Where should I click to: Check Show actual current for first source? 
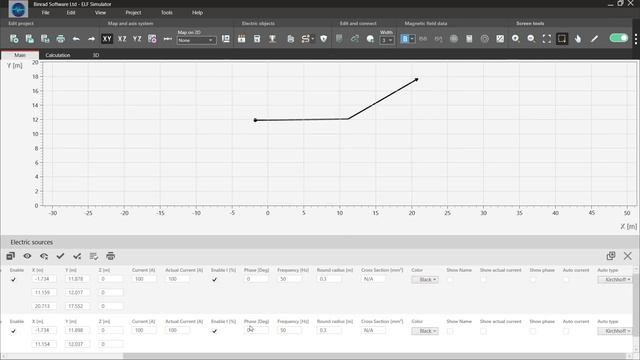point(483,280)
